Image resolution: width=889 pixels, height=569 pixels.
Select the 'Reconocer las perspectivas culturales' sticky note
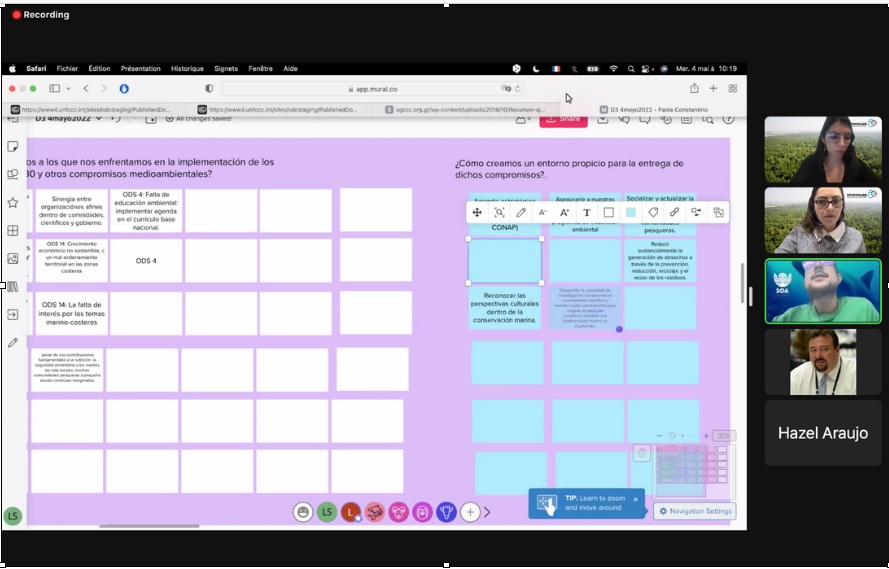coord(505,308)
